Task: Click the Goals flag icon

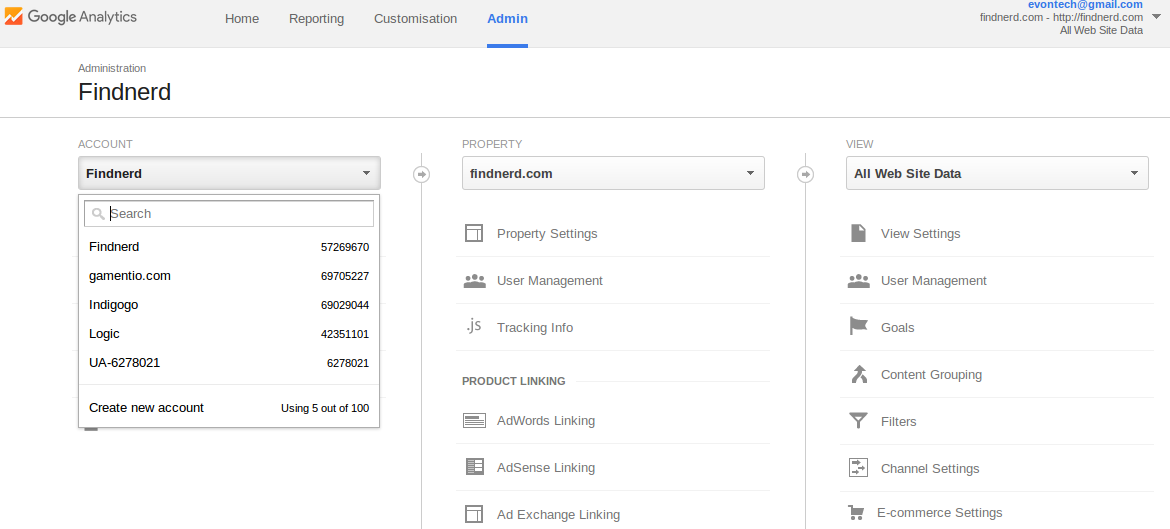Action: (858, 327)
